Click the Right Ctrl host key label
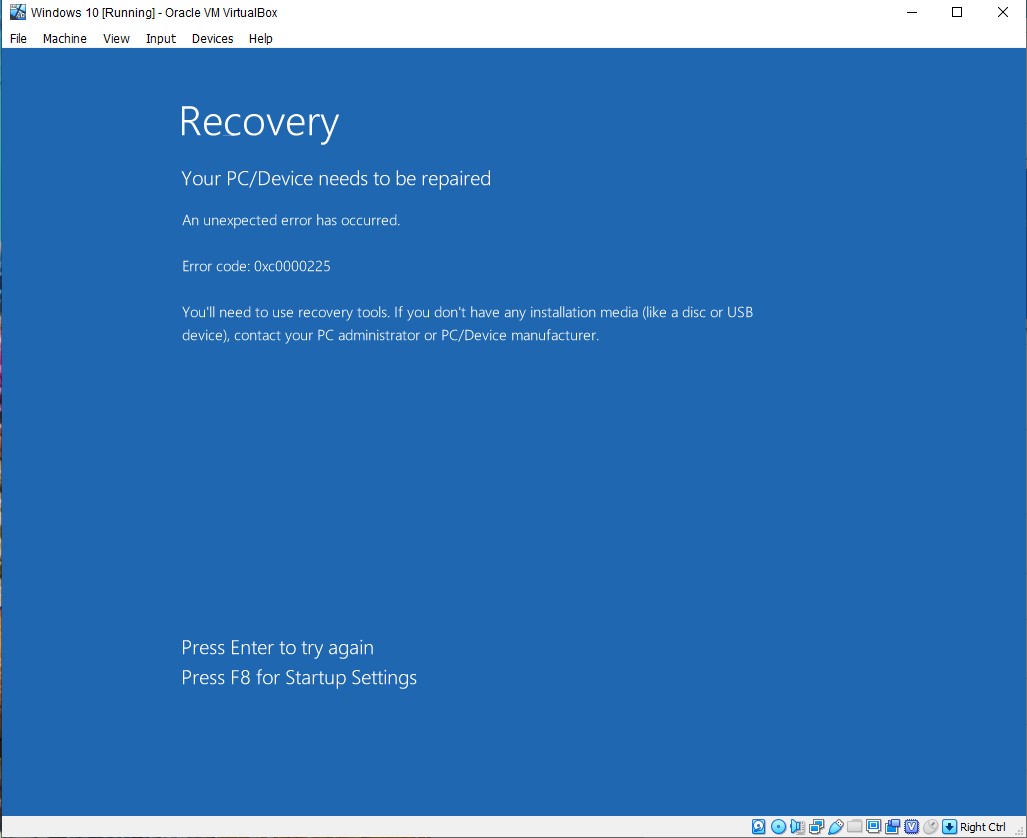The image size is (1027, 838). click(x=982, y=827)
